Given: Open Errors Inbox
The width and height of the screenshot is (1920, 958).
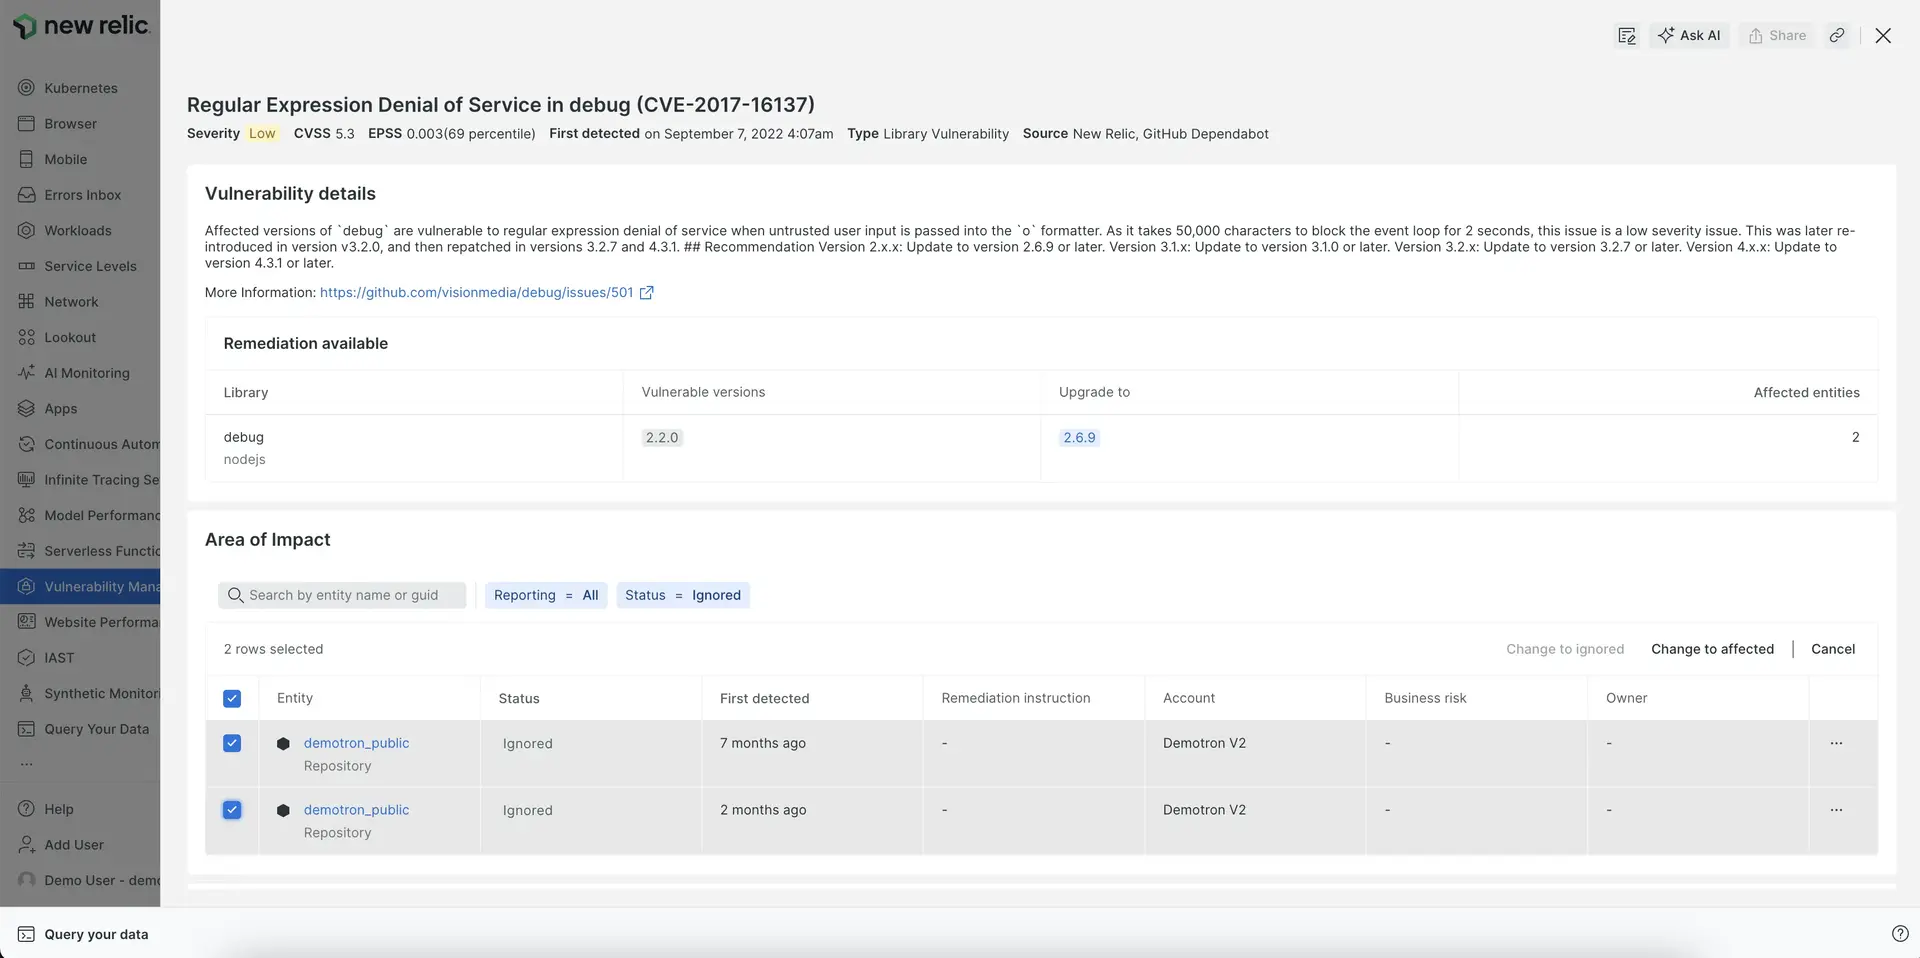Looking at the screenshot, I should click(x=82, y=195).
